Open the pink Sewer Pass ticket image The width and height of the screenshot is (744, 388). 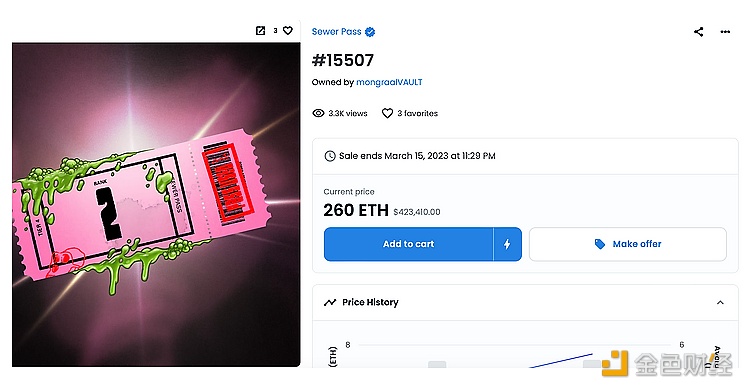(x=156, y=204)
